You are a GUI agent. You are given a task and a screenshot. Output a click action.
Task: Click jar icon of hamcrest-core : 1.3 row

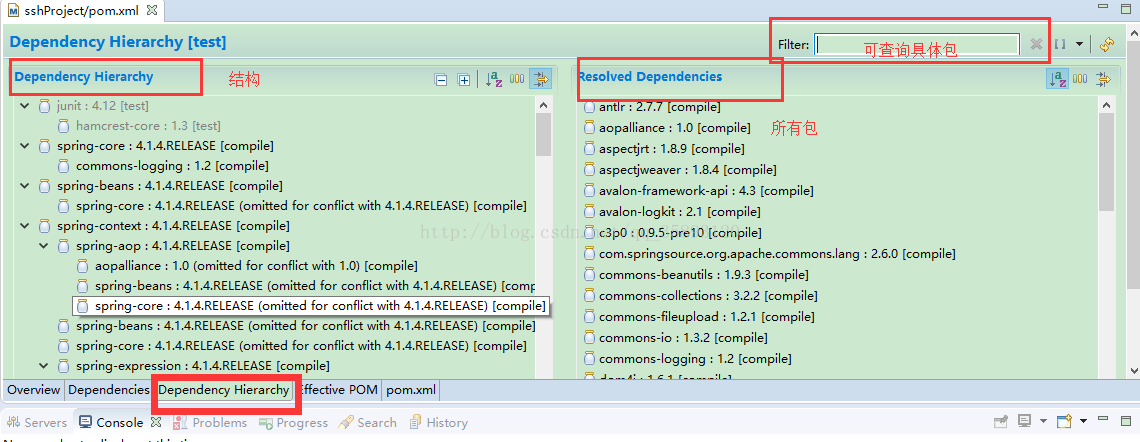[x=64, y=126]
